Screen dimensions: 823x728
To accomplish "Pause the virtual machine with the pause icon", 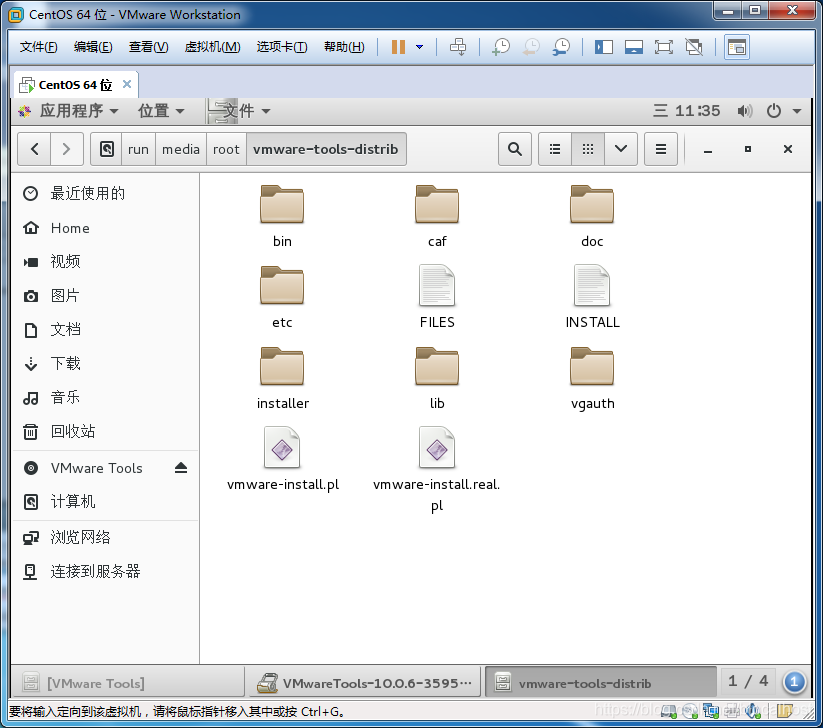I will click(x=398, y=47).
